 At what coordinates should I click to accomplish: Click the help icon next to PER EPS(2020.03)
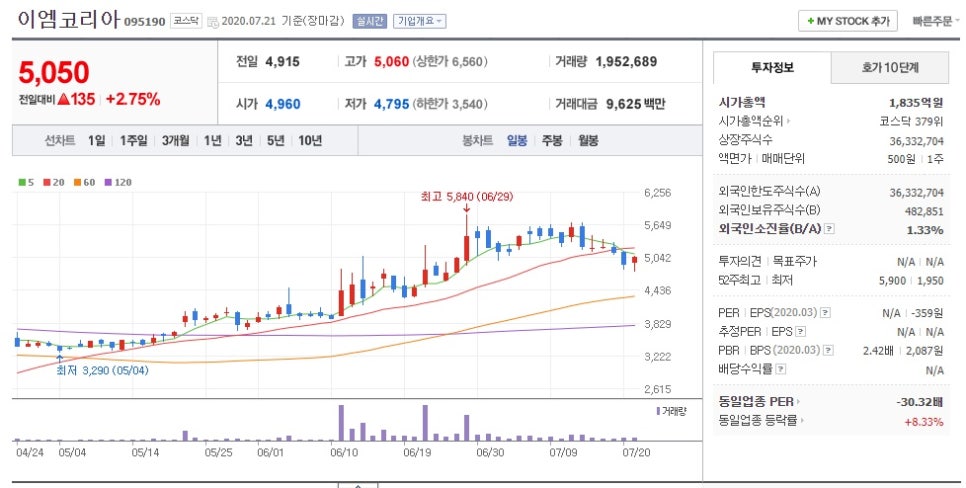click(825, 313)
